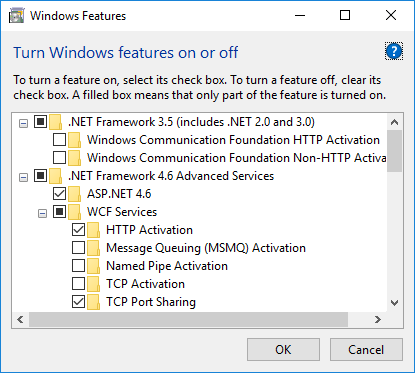Click the horizontal scrollbar right arrow
This screenshot has width=415, height=373.
point(377,320)
